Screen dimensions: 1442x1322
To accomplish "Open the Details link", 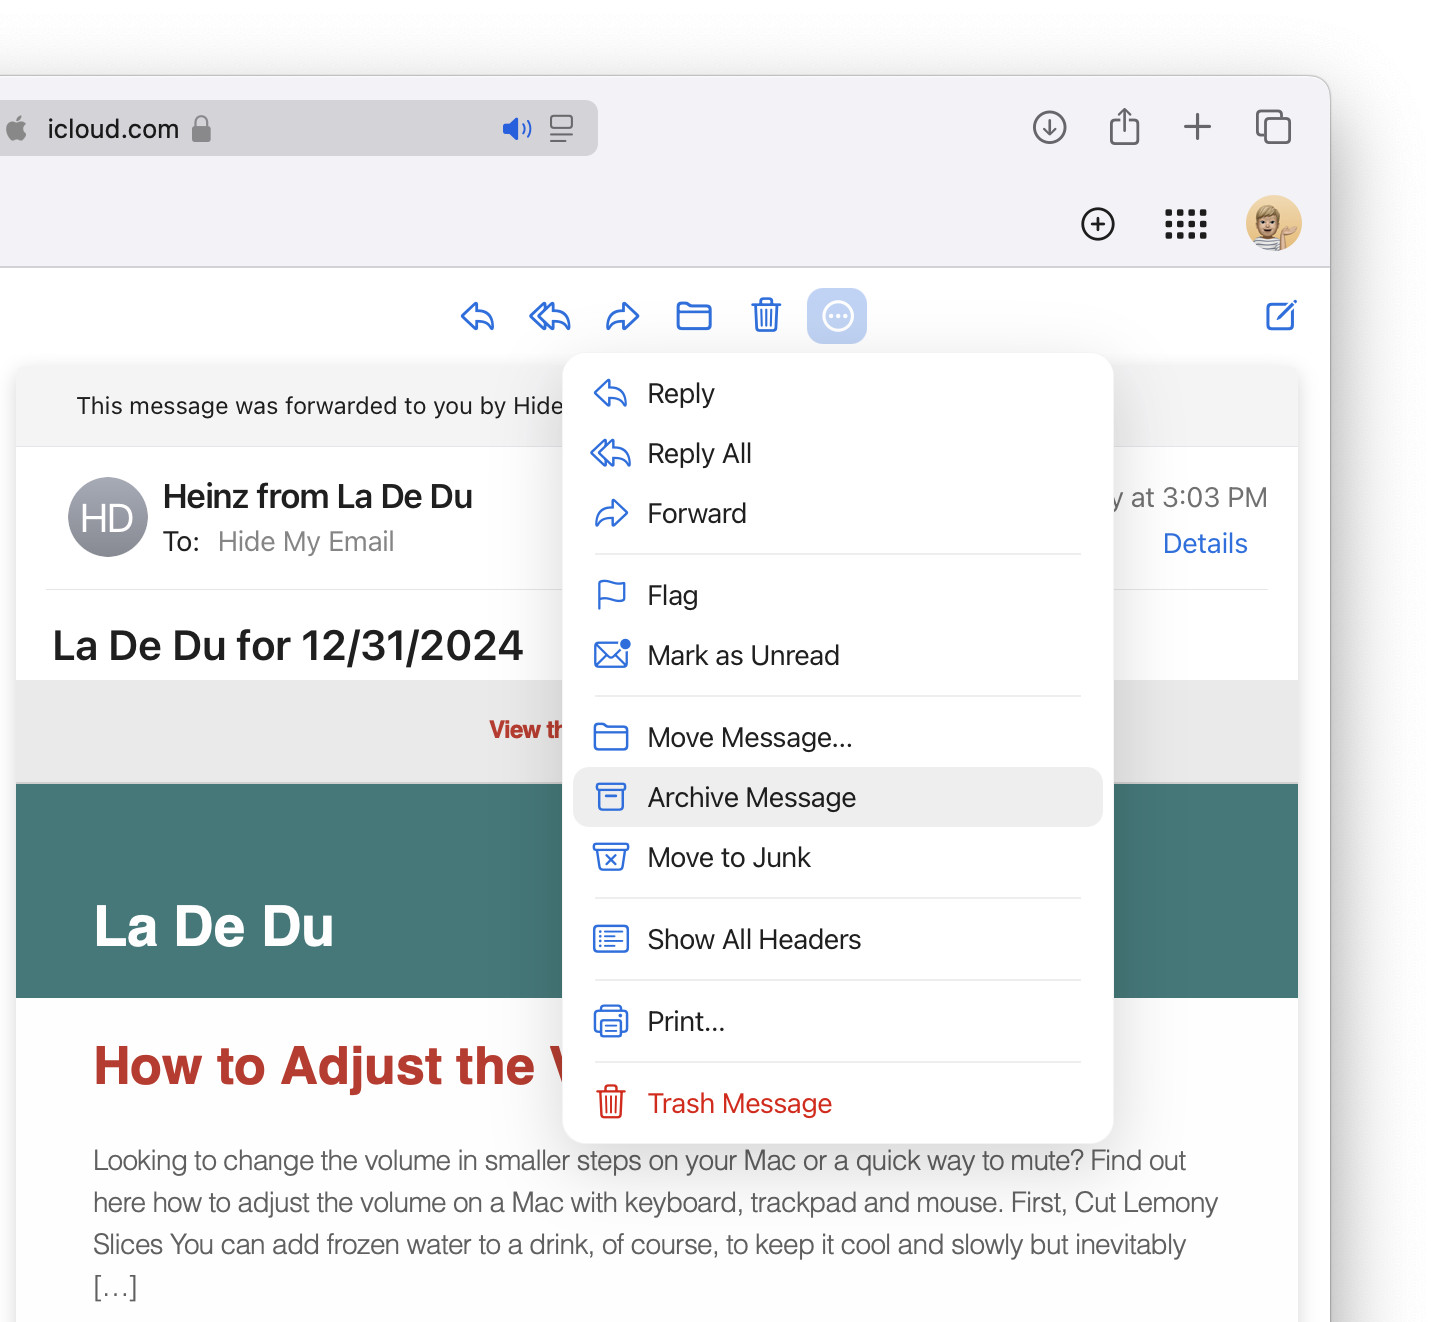I will tap(1205, 543).
